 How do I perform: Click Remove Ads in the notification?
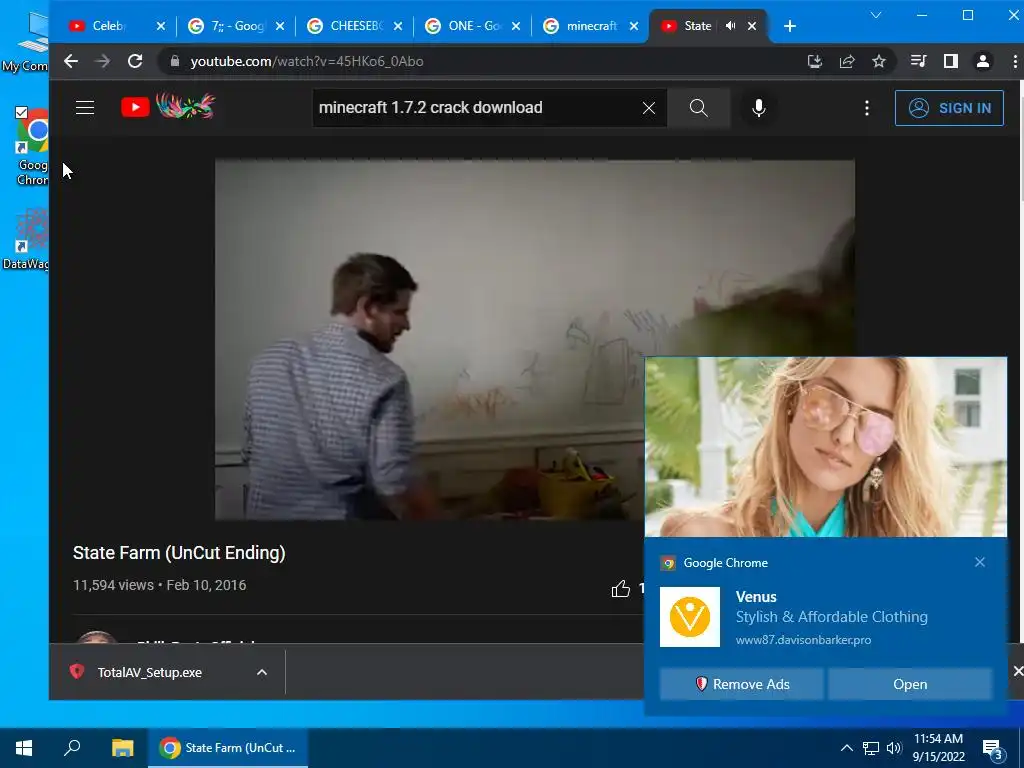(742, 684)
